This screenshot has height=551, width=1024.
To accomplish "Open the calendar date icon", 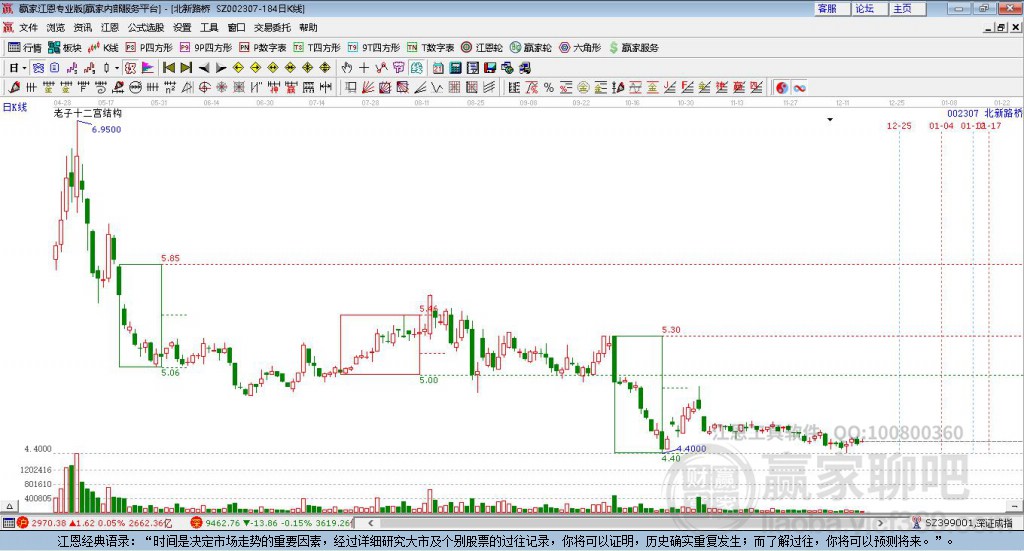I will coord(438,68).
